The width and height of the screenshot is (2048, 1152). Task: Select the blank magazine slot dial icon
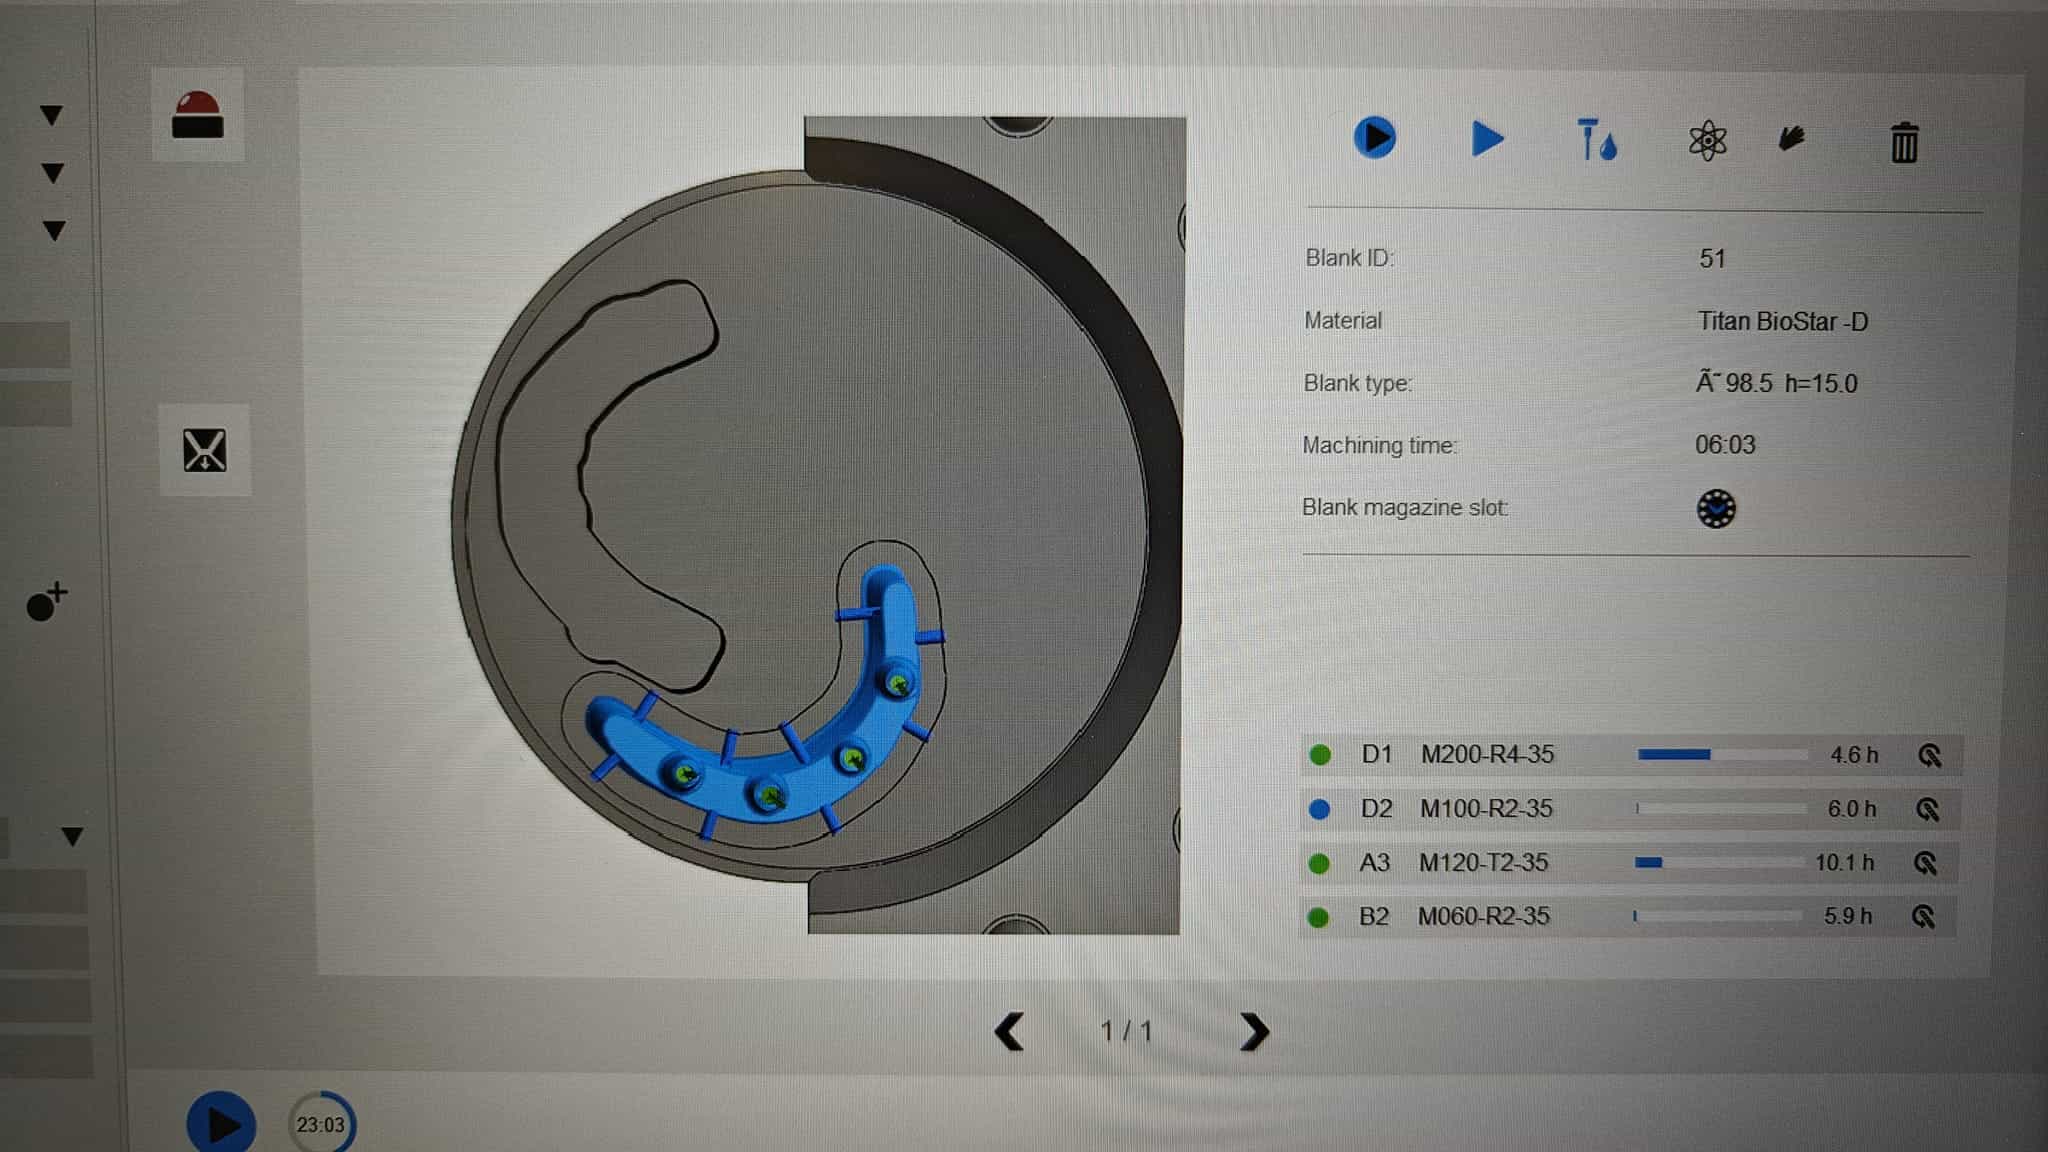click(x=1716, y=509)
